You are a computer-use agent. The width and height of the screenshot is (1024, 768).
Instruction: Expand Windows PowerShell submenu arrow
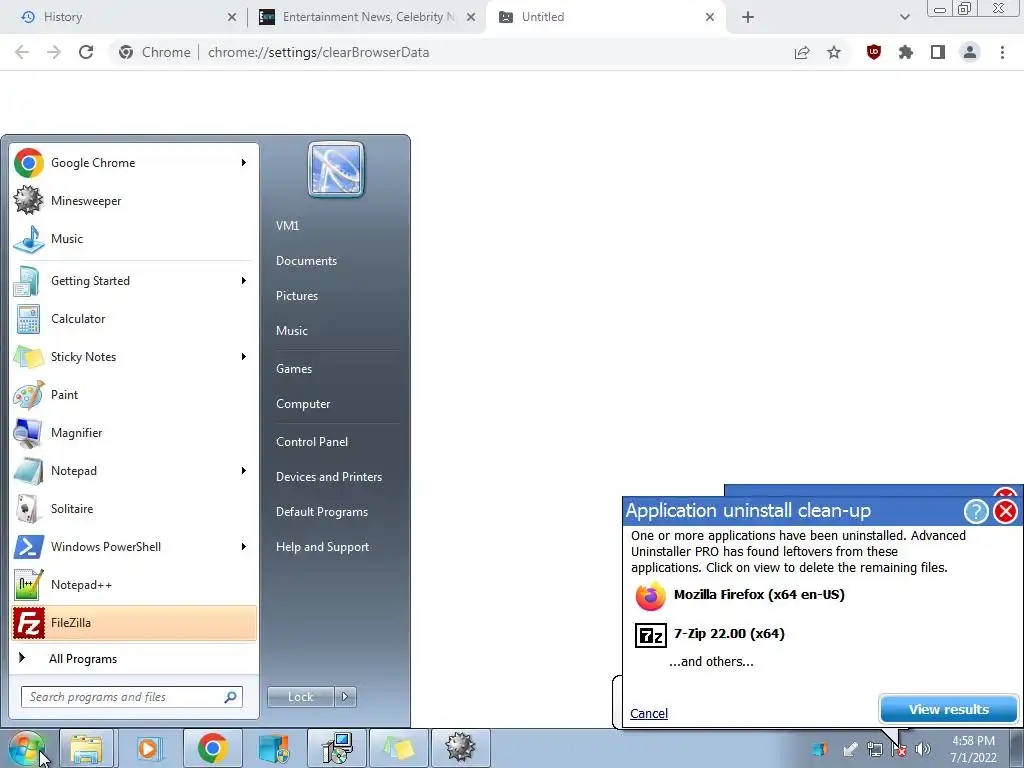point(244,547)
